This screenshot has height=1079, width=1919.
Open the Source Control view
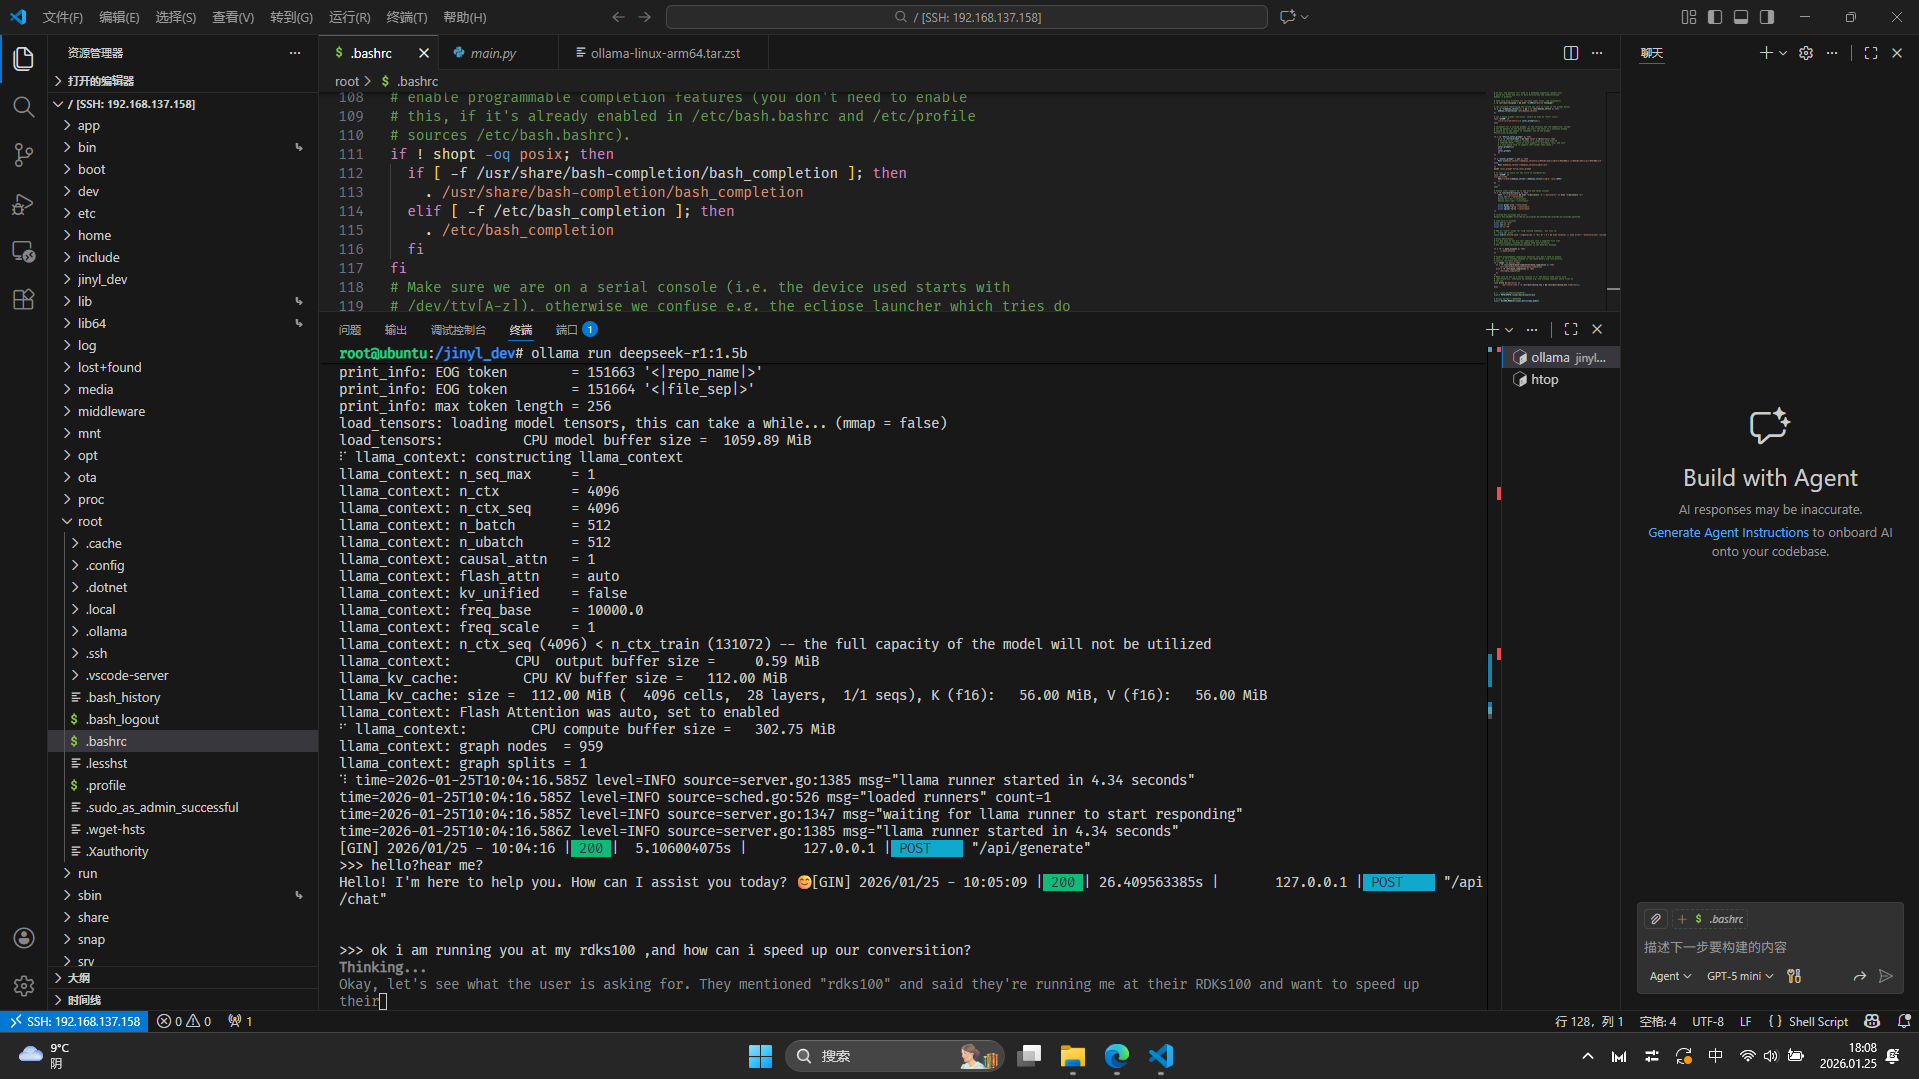pyautogui.click(x=24, y=155)
